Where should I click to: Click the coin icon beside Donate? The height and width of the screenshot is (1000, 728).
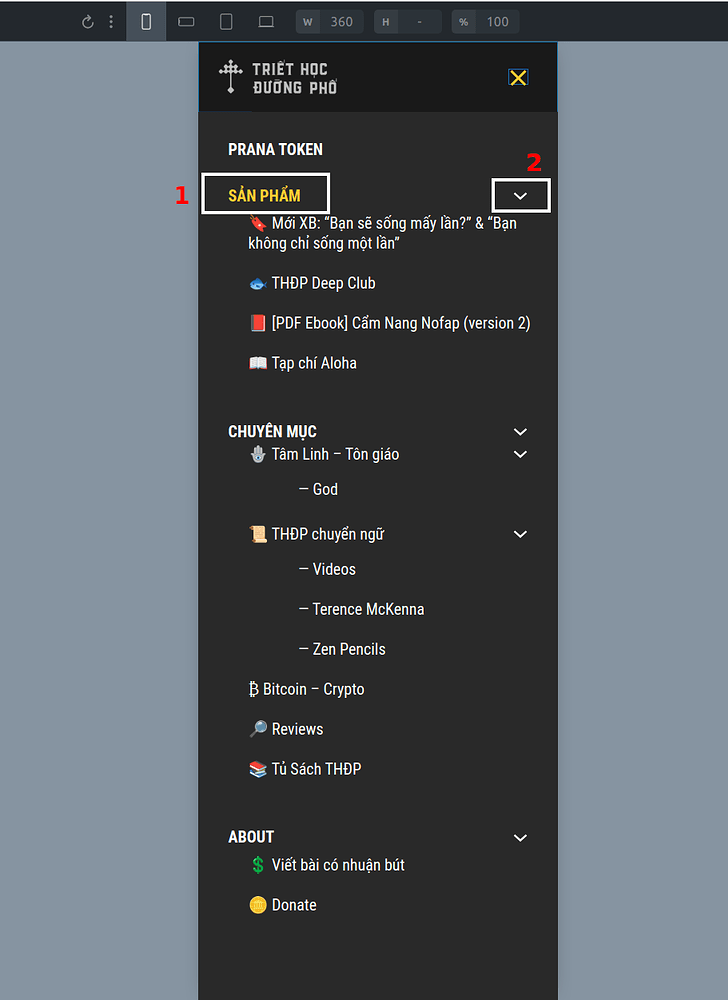(257, 905)
